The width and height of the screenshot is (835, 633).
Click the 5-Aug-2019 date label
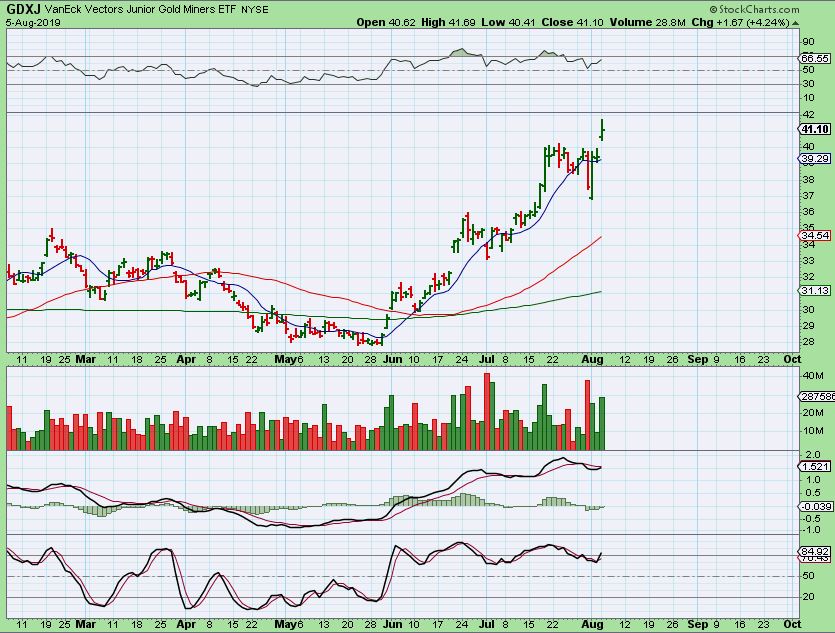click(33, 22)
